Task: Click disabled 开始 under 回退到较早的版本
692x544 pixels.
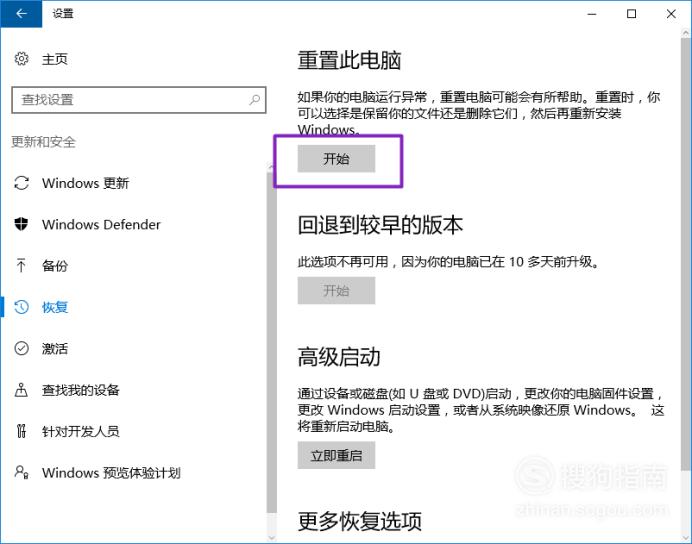Action: point(336,290)
